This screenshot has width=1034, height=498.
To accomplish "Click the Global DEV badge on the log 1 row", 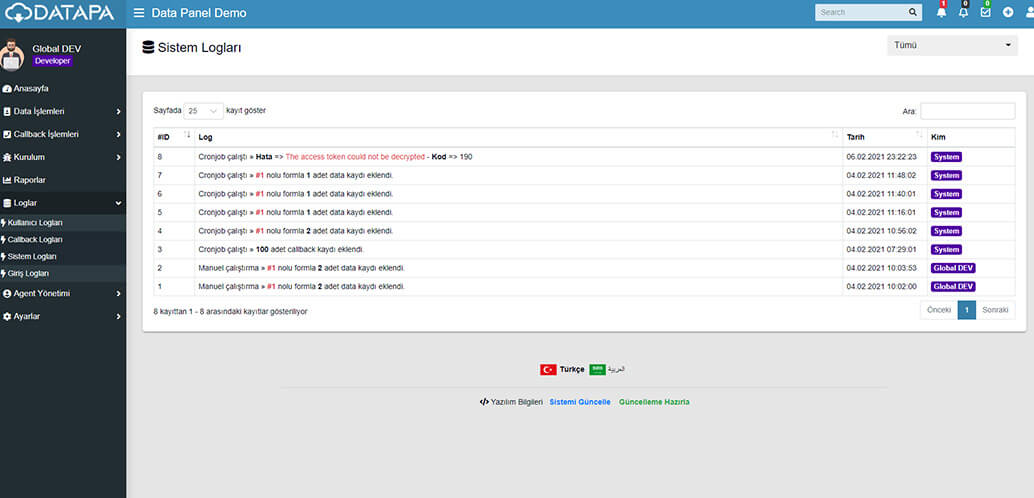I will point(953,286).
